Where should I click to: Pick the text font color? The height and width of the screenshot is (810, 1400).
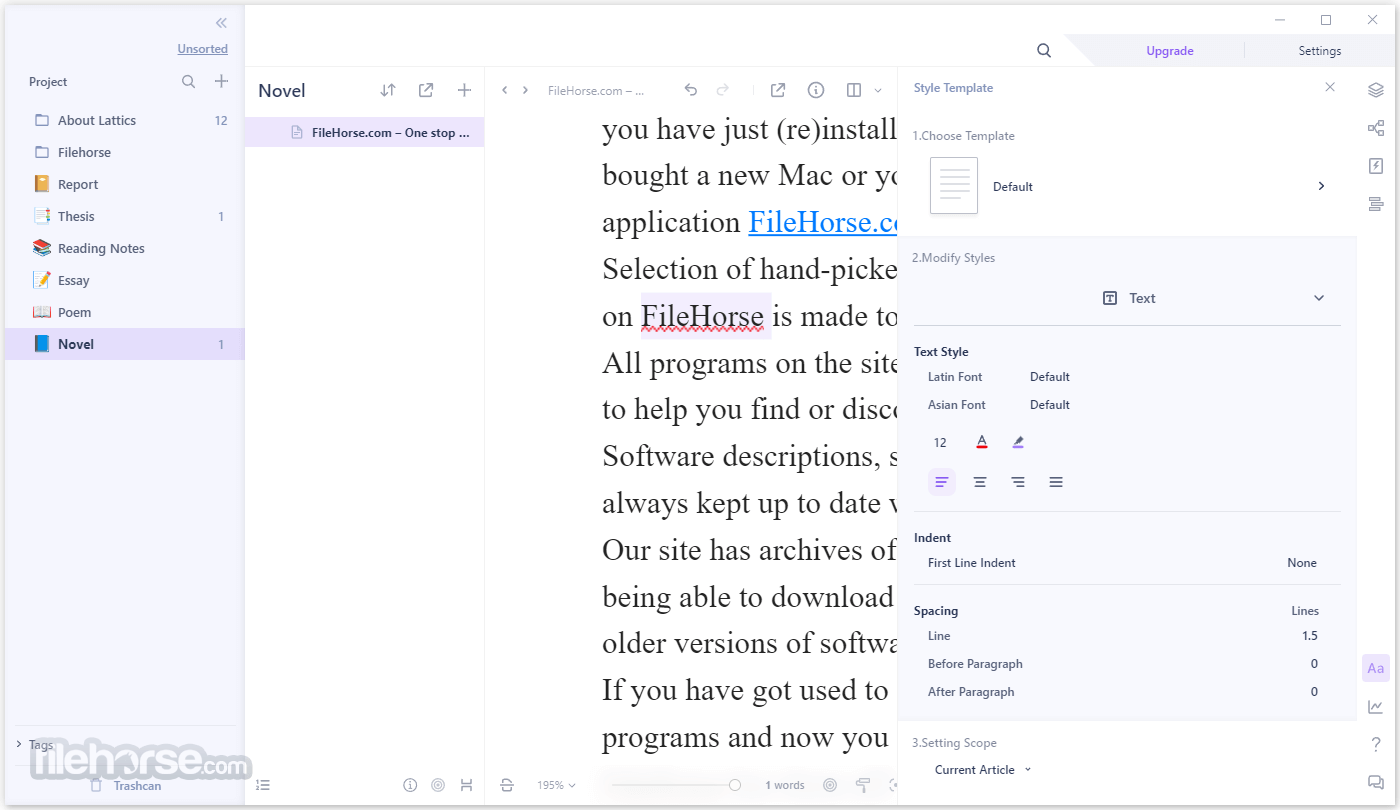click(982, 442)
